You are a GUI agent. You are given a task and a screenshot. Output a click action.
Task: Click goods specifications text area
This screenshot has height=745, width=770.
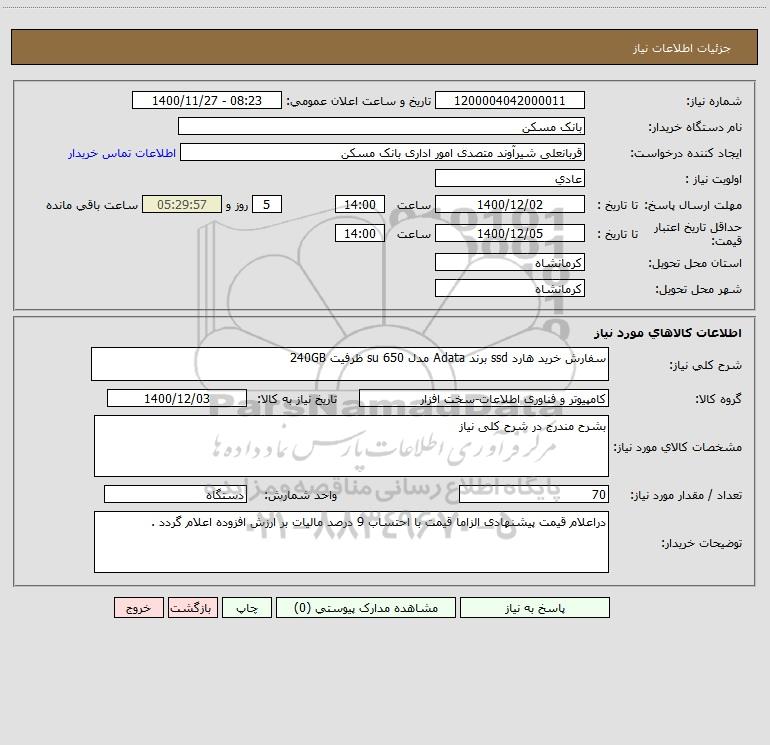click(351, 446)
